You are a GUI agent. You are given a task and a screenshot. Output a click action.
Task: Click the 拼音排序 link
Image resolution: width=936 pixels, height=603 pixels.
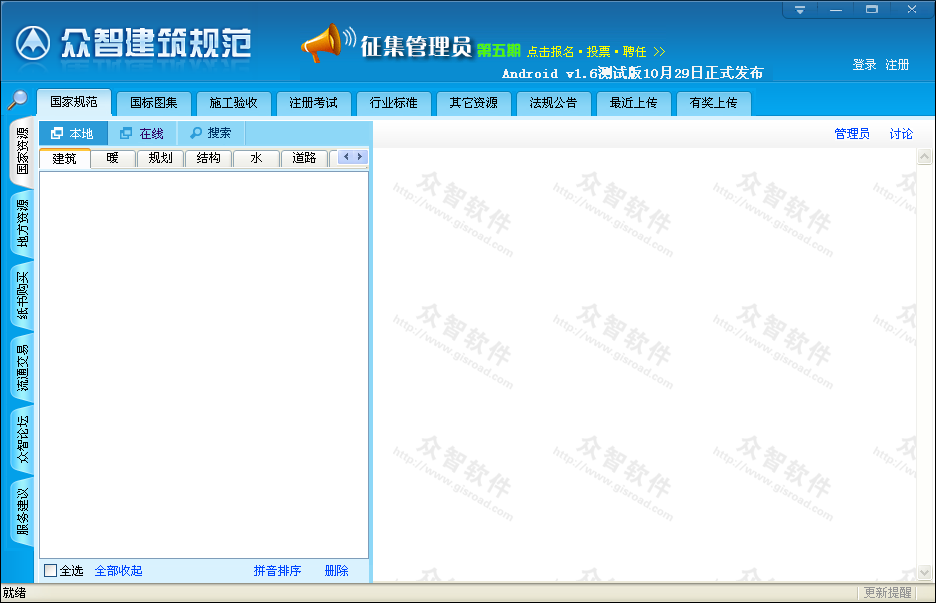(x=277, y=571)
